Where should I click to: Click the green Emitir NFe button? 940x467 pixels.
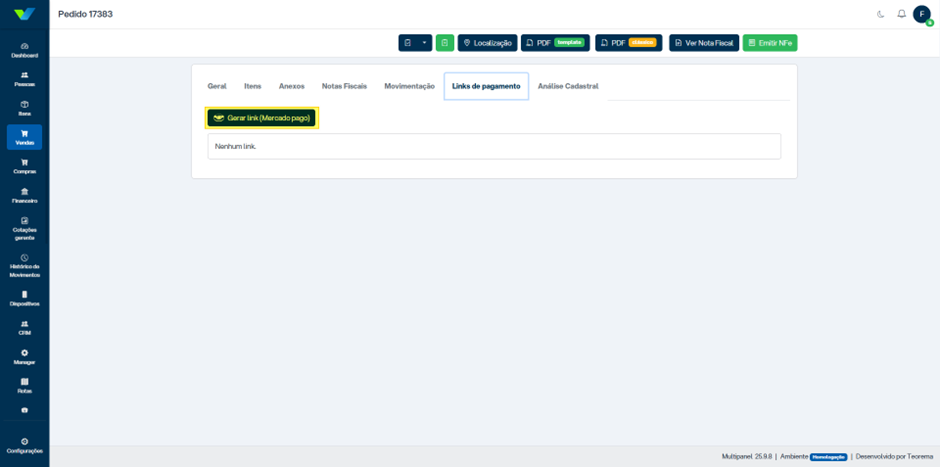pos(770,43)
